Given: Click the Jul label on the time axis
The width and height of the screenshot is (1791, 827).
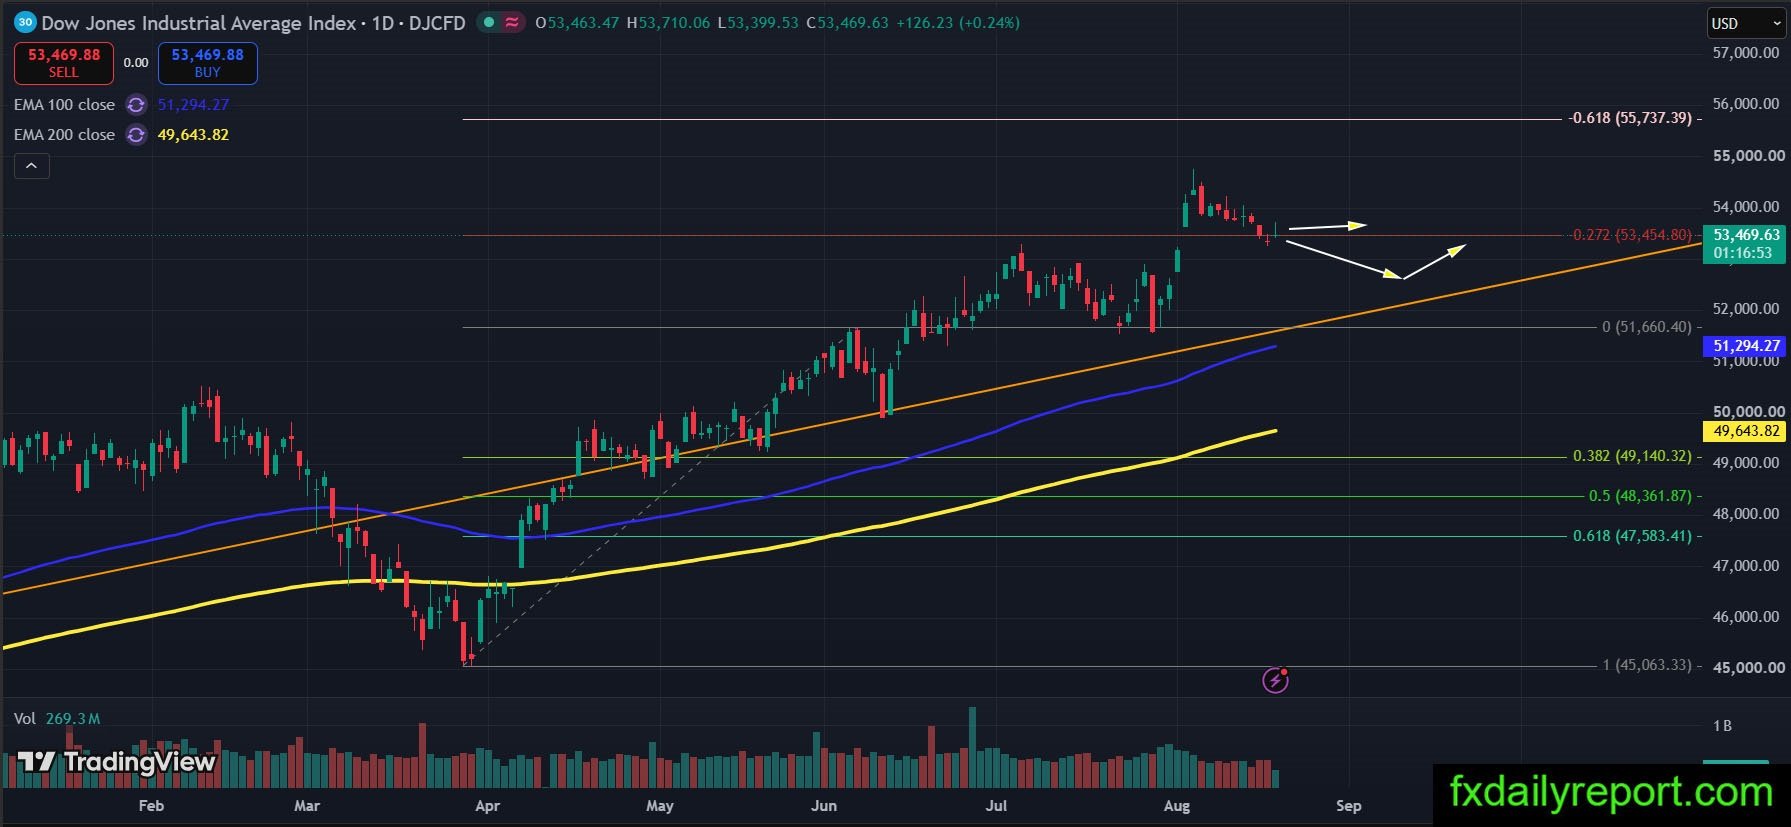Looking at the screenshot, I should (996, 806).
